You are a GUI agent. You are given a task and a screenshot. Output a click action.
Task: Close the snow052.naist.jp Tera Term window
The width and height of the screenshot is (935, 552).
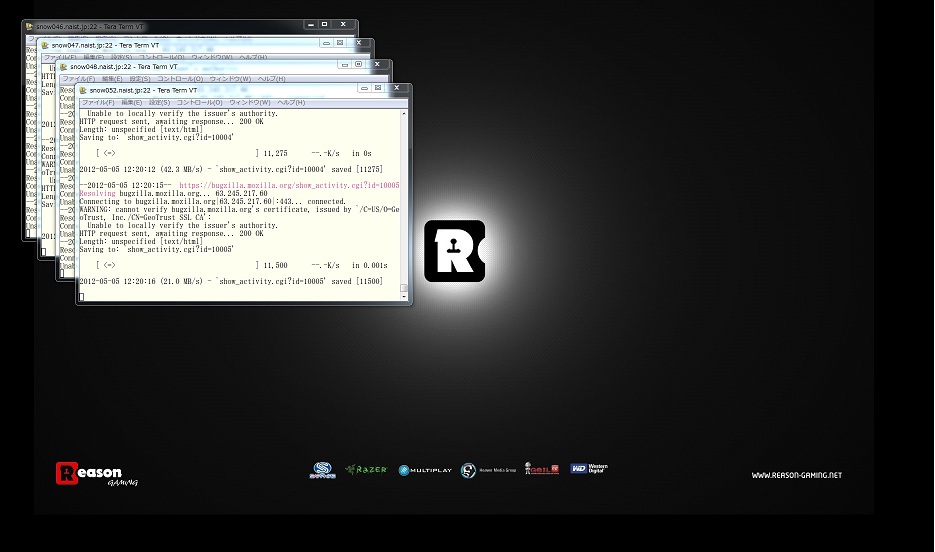point(397,88)
